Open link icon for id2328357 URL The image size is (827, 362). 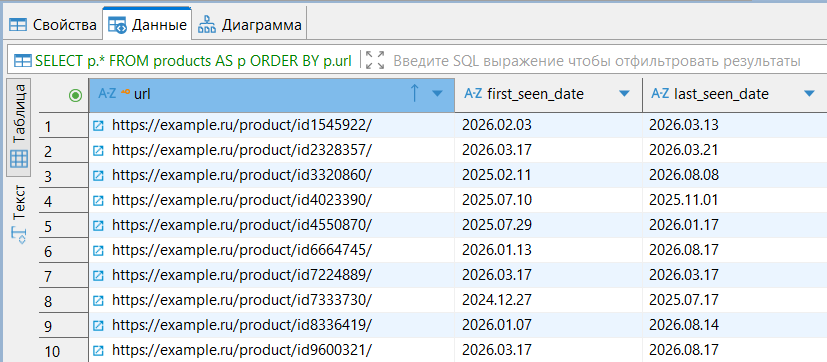click(98, 150)
